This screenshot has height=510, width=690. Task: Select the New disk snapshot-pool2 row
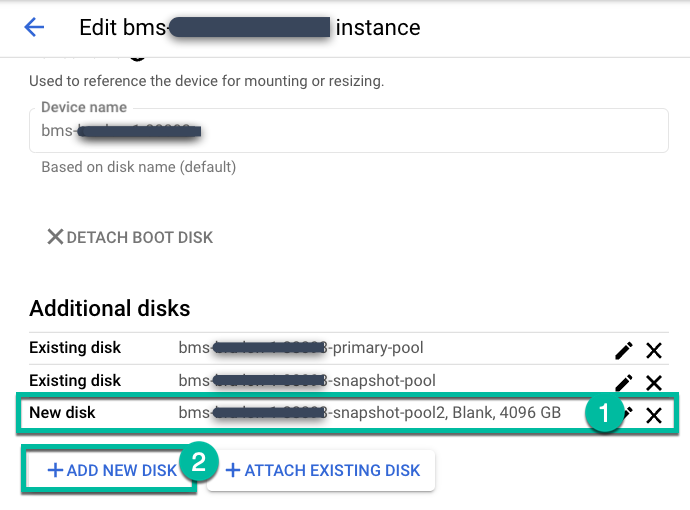pyautogui.click(x=300, y=413)
